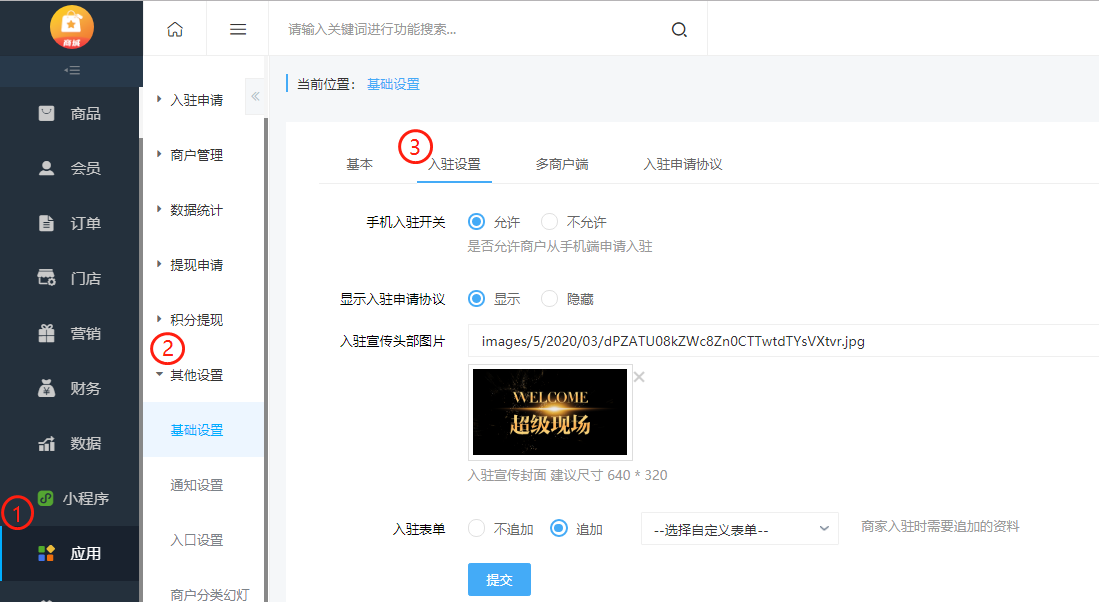The width and height of the screenshot is (1099, 602).
Task: Select 显示 for 显示入驻申请协议
Action: click(x=476, y=299)
